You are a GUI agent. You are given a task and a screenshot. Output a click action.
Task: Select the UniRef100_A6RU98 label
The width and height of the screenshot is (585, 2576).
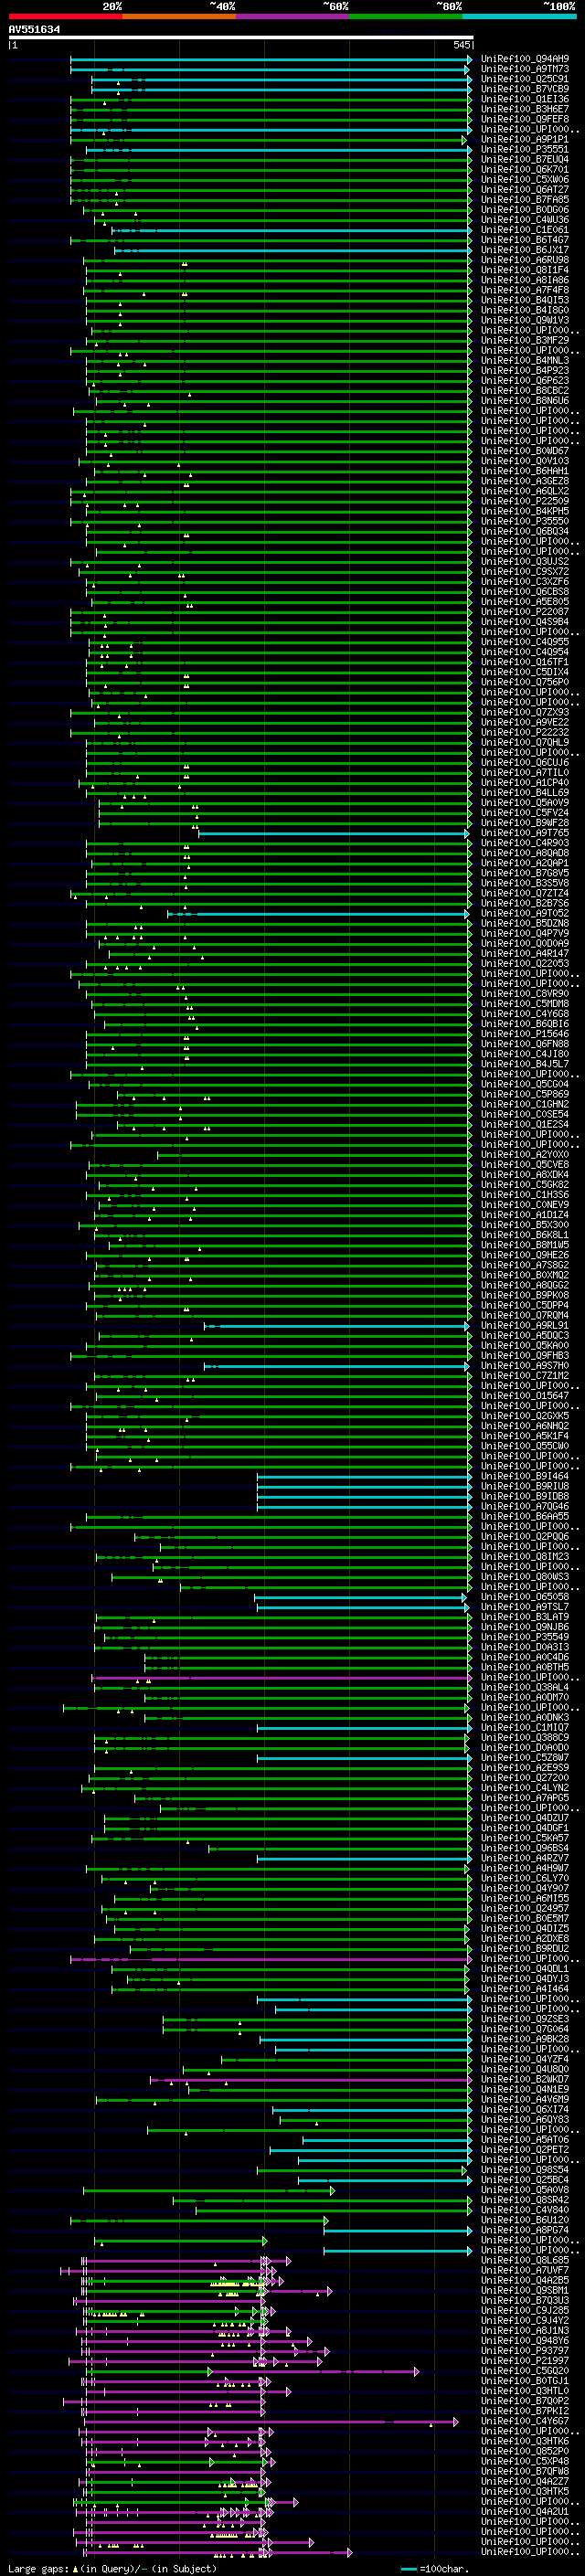point(525,260)
